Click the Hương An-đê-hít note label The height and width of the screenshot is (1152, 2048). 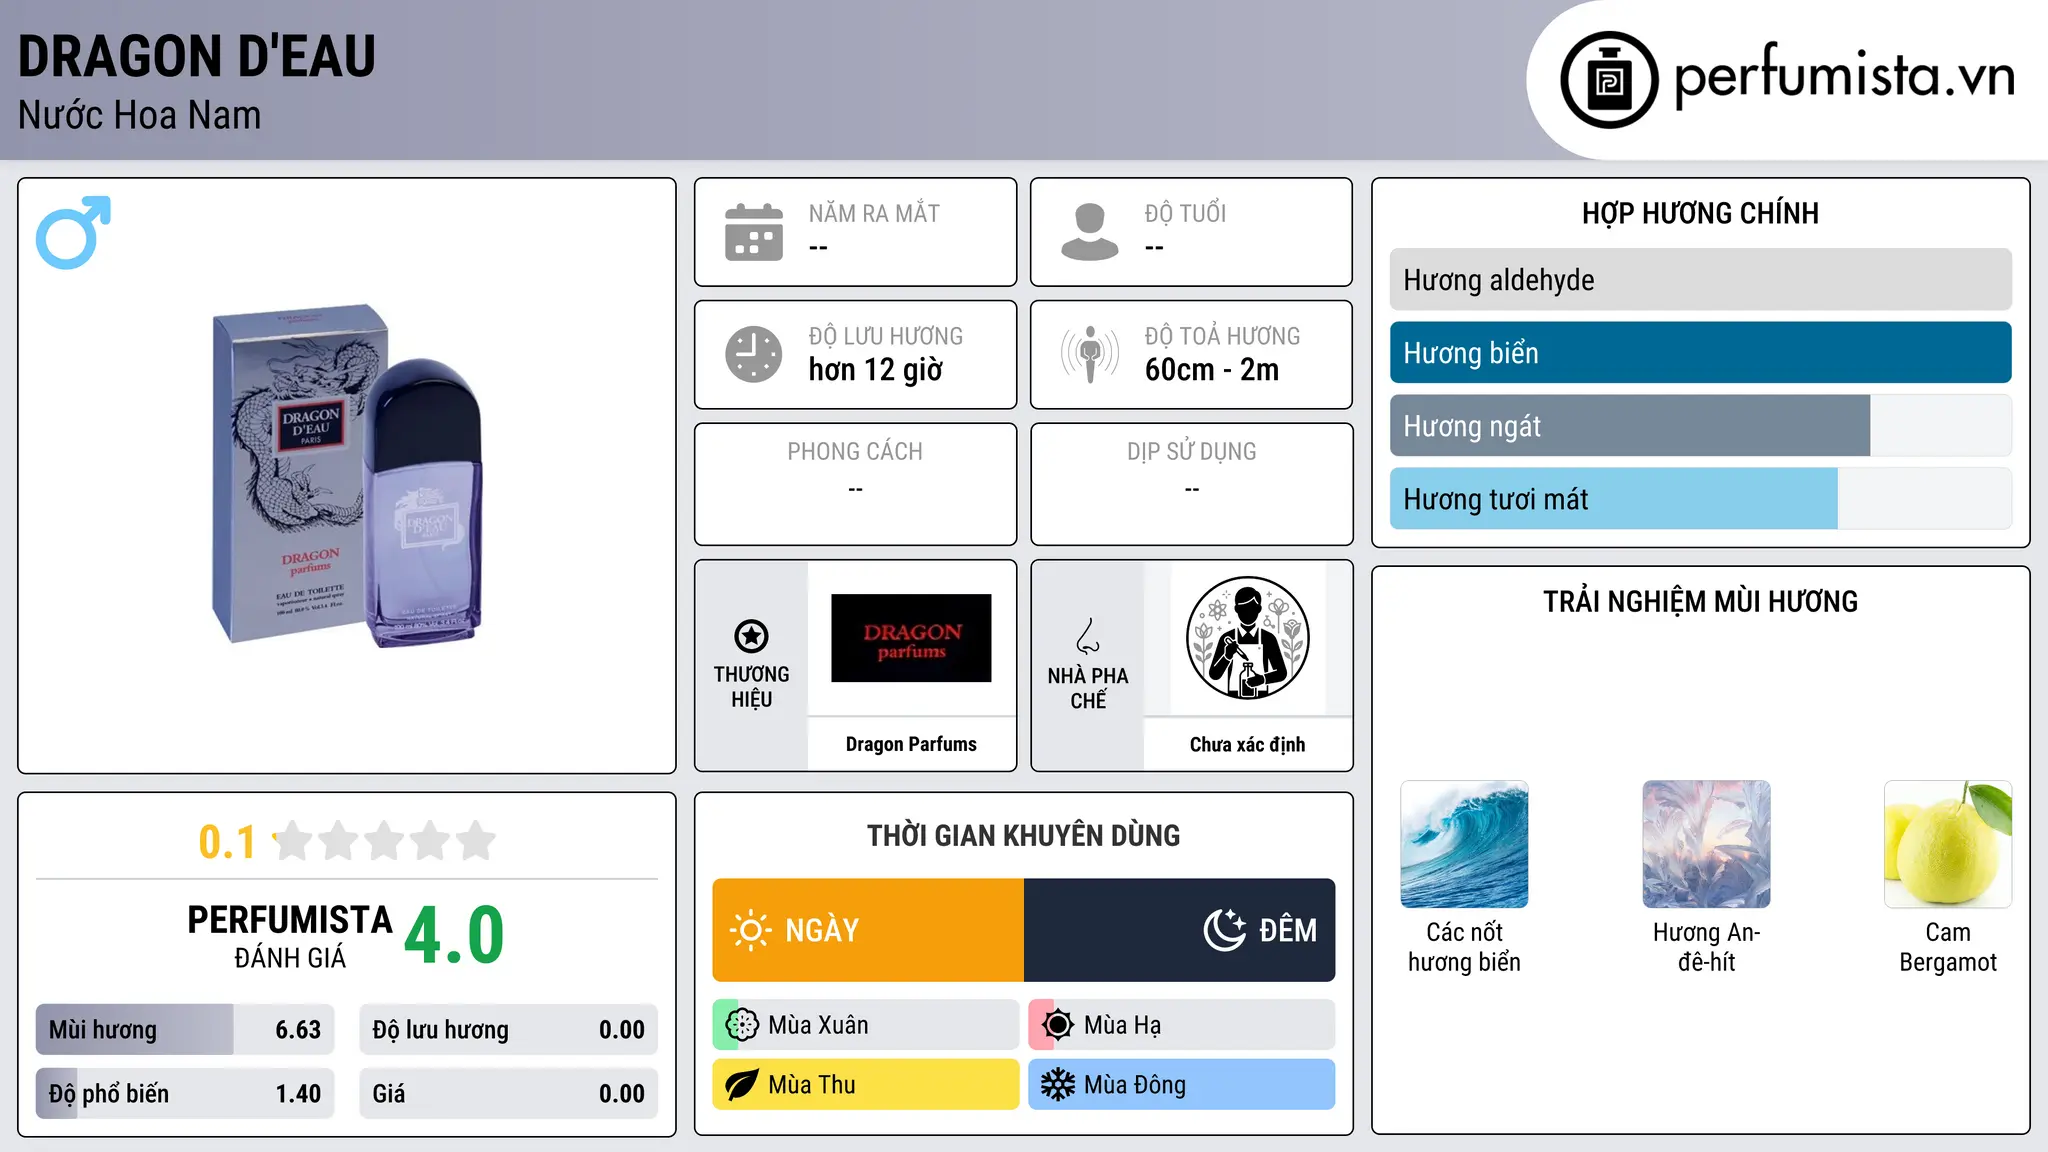(x=1706, y=947)
